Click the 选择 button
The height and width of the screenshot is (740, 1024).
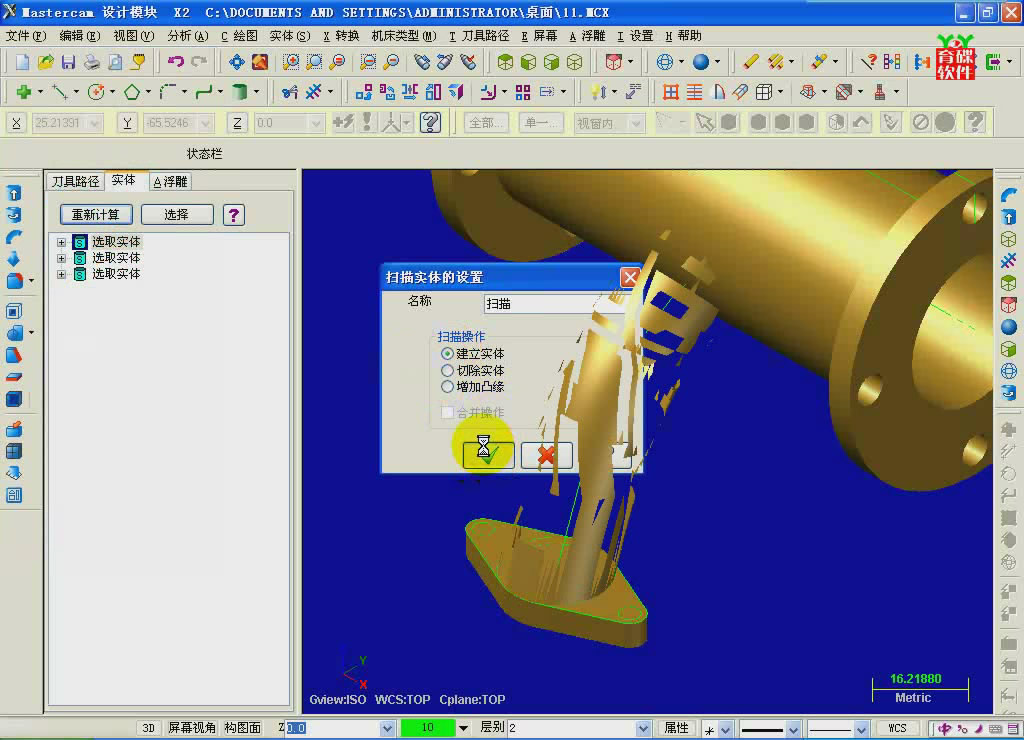(x=177, y=215)
